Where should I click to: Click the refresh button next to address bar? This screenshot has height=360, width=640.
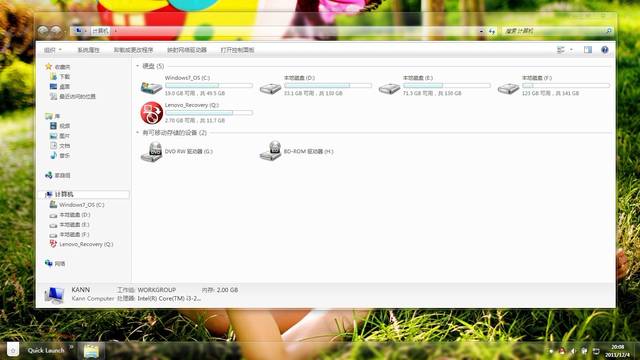pos(492,31)
